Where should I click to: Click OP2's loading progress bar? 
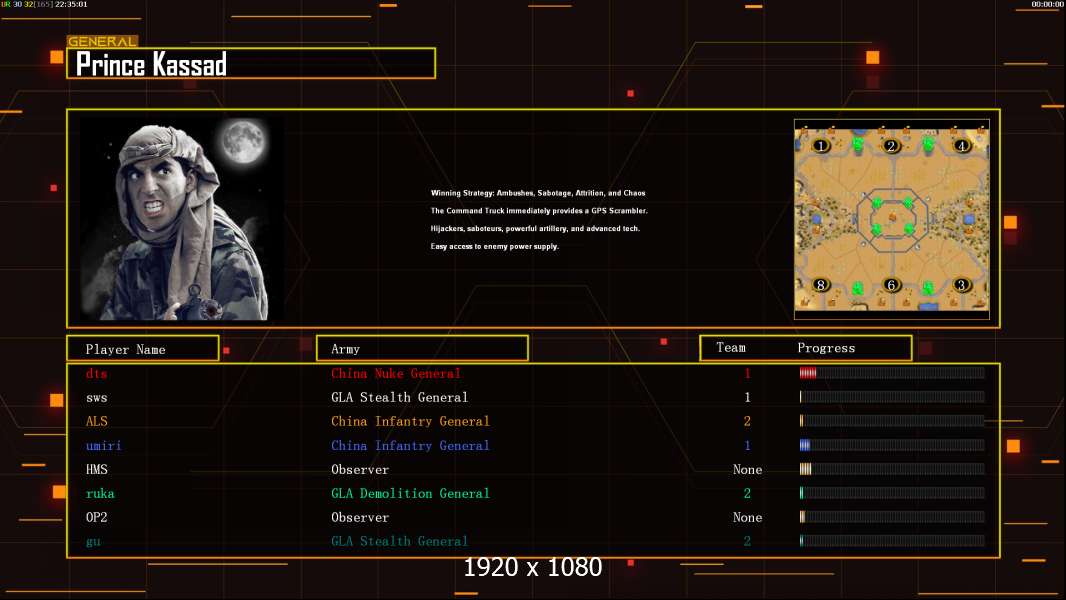[x=892, y=517]
